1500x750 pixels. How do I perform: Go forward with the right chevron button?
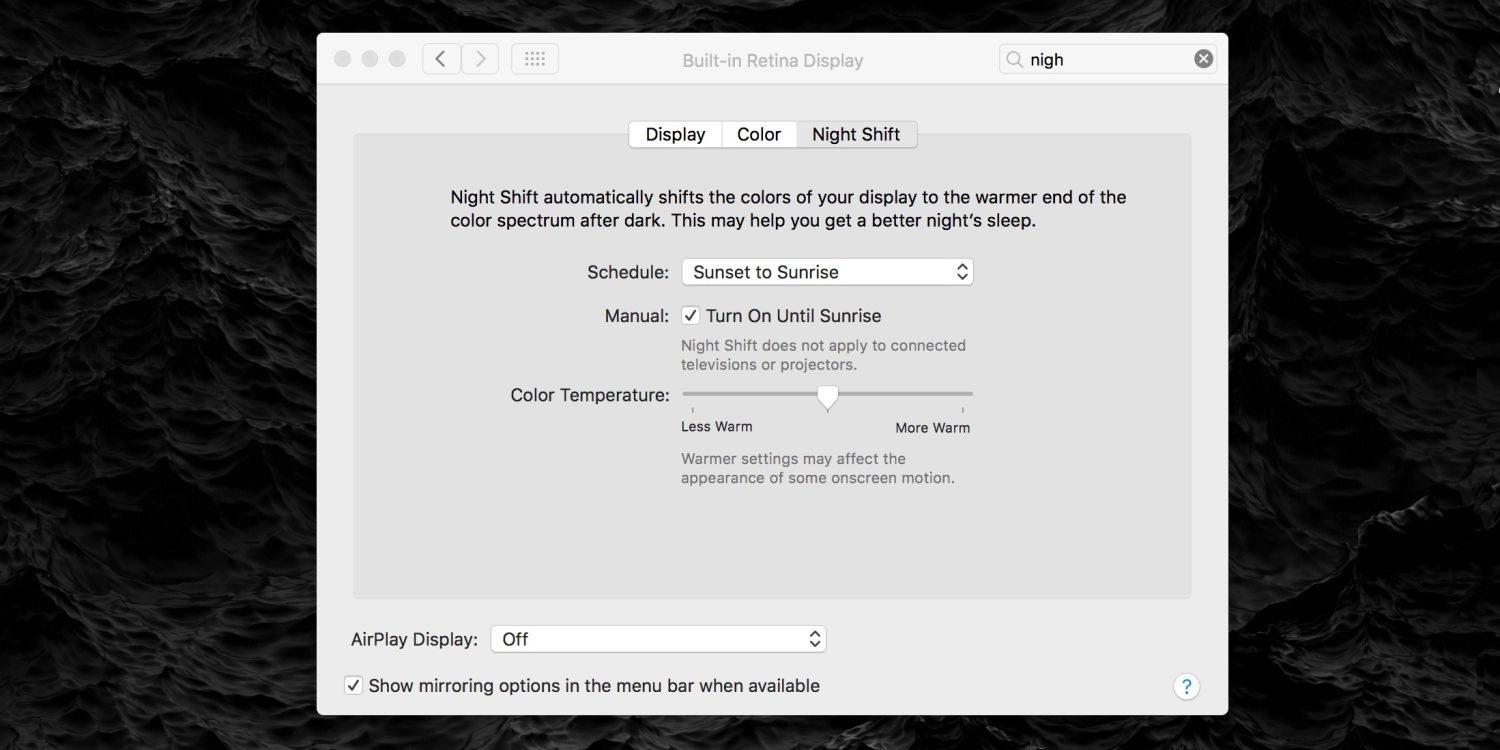[480, 59]
